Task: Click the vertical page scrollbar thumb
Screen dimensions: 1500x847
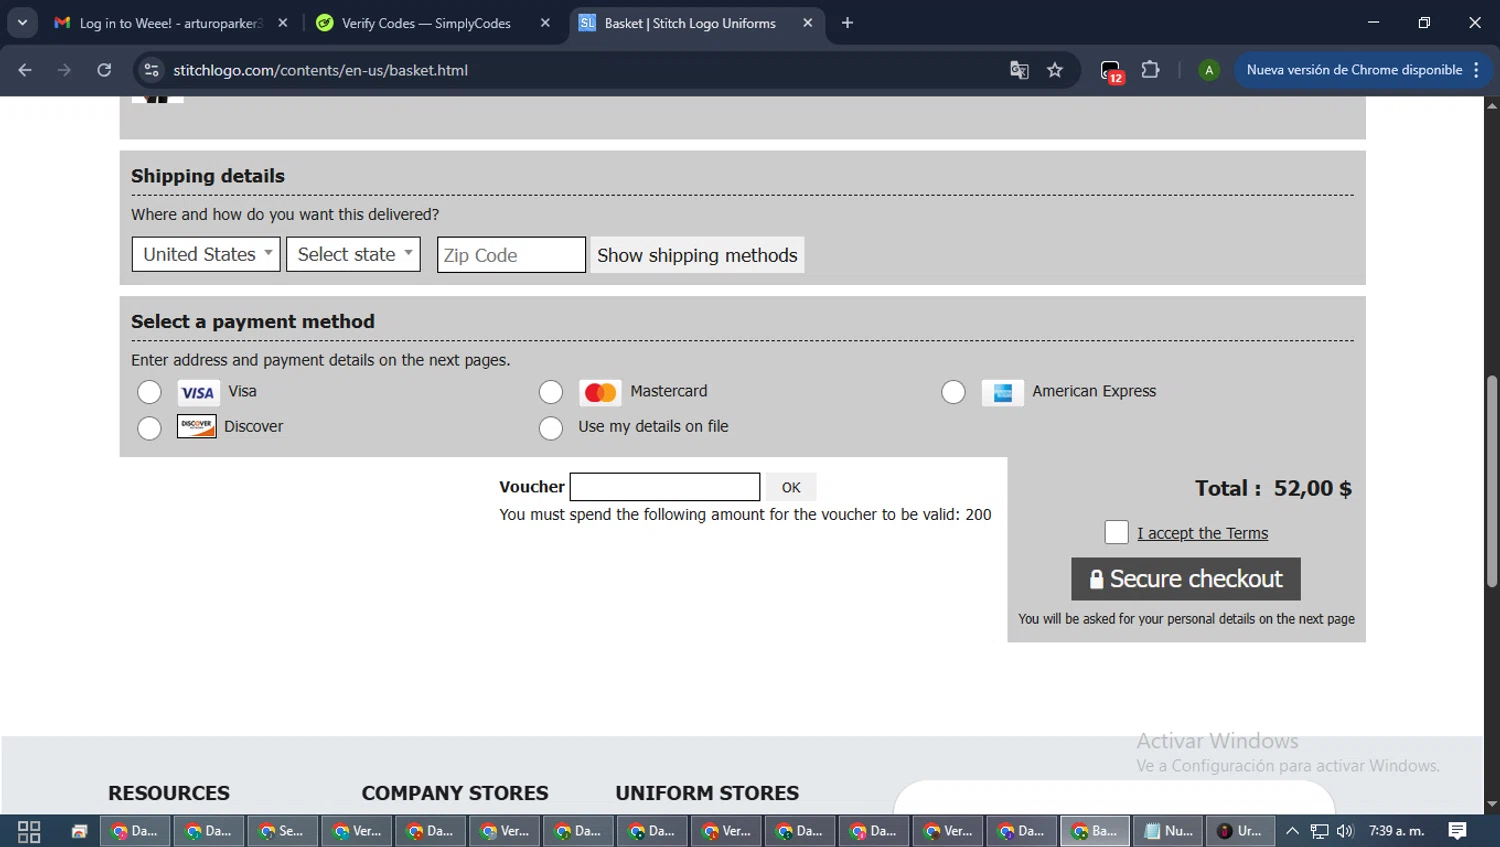Action: click(x=1492, y=481)
